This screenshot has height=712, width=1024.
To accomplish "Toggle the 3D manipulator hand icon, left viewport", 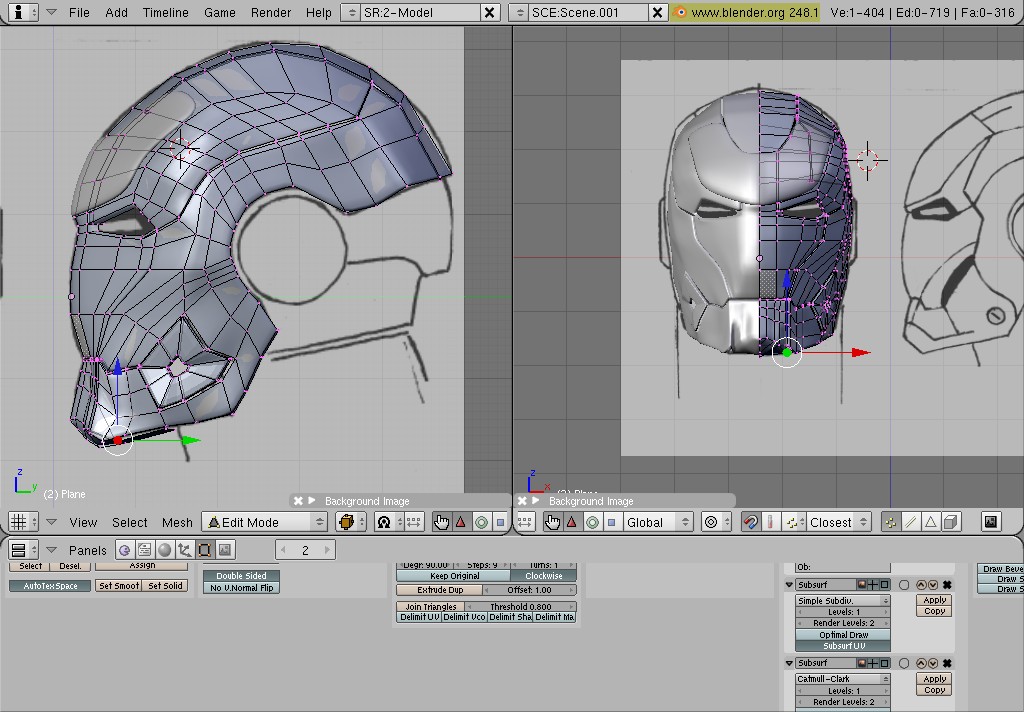I will [441, 522].
